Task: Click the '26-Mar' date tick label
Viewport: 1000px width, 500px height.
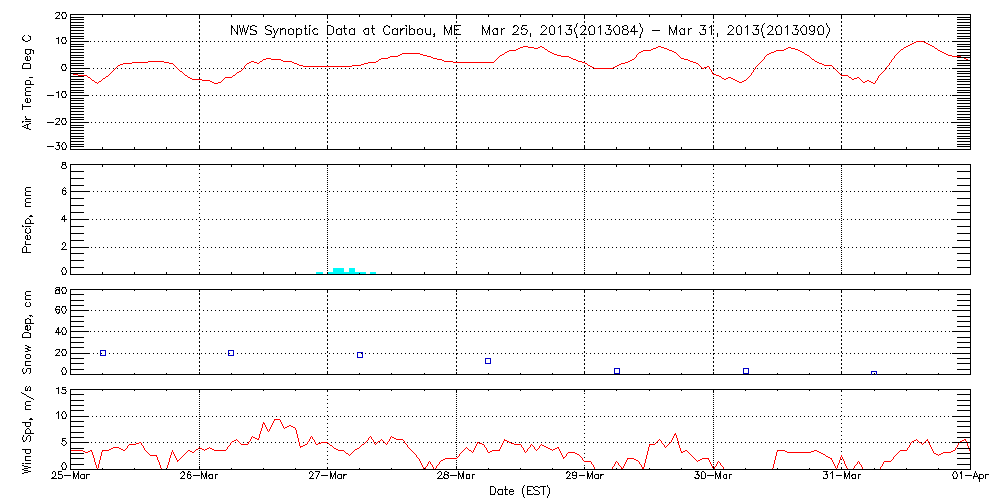Action: (199, 478)
